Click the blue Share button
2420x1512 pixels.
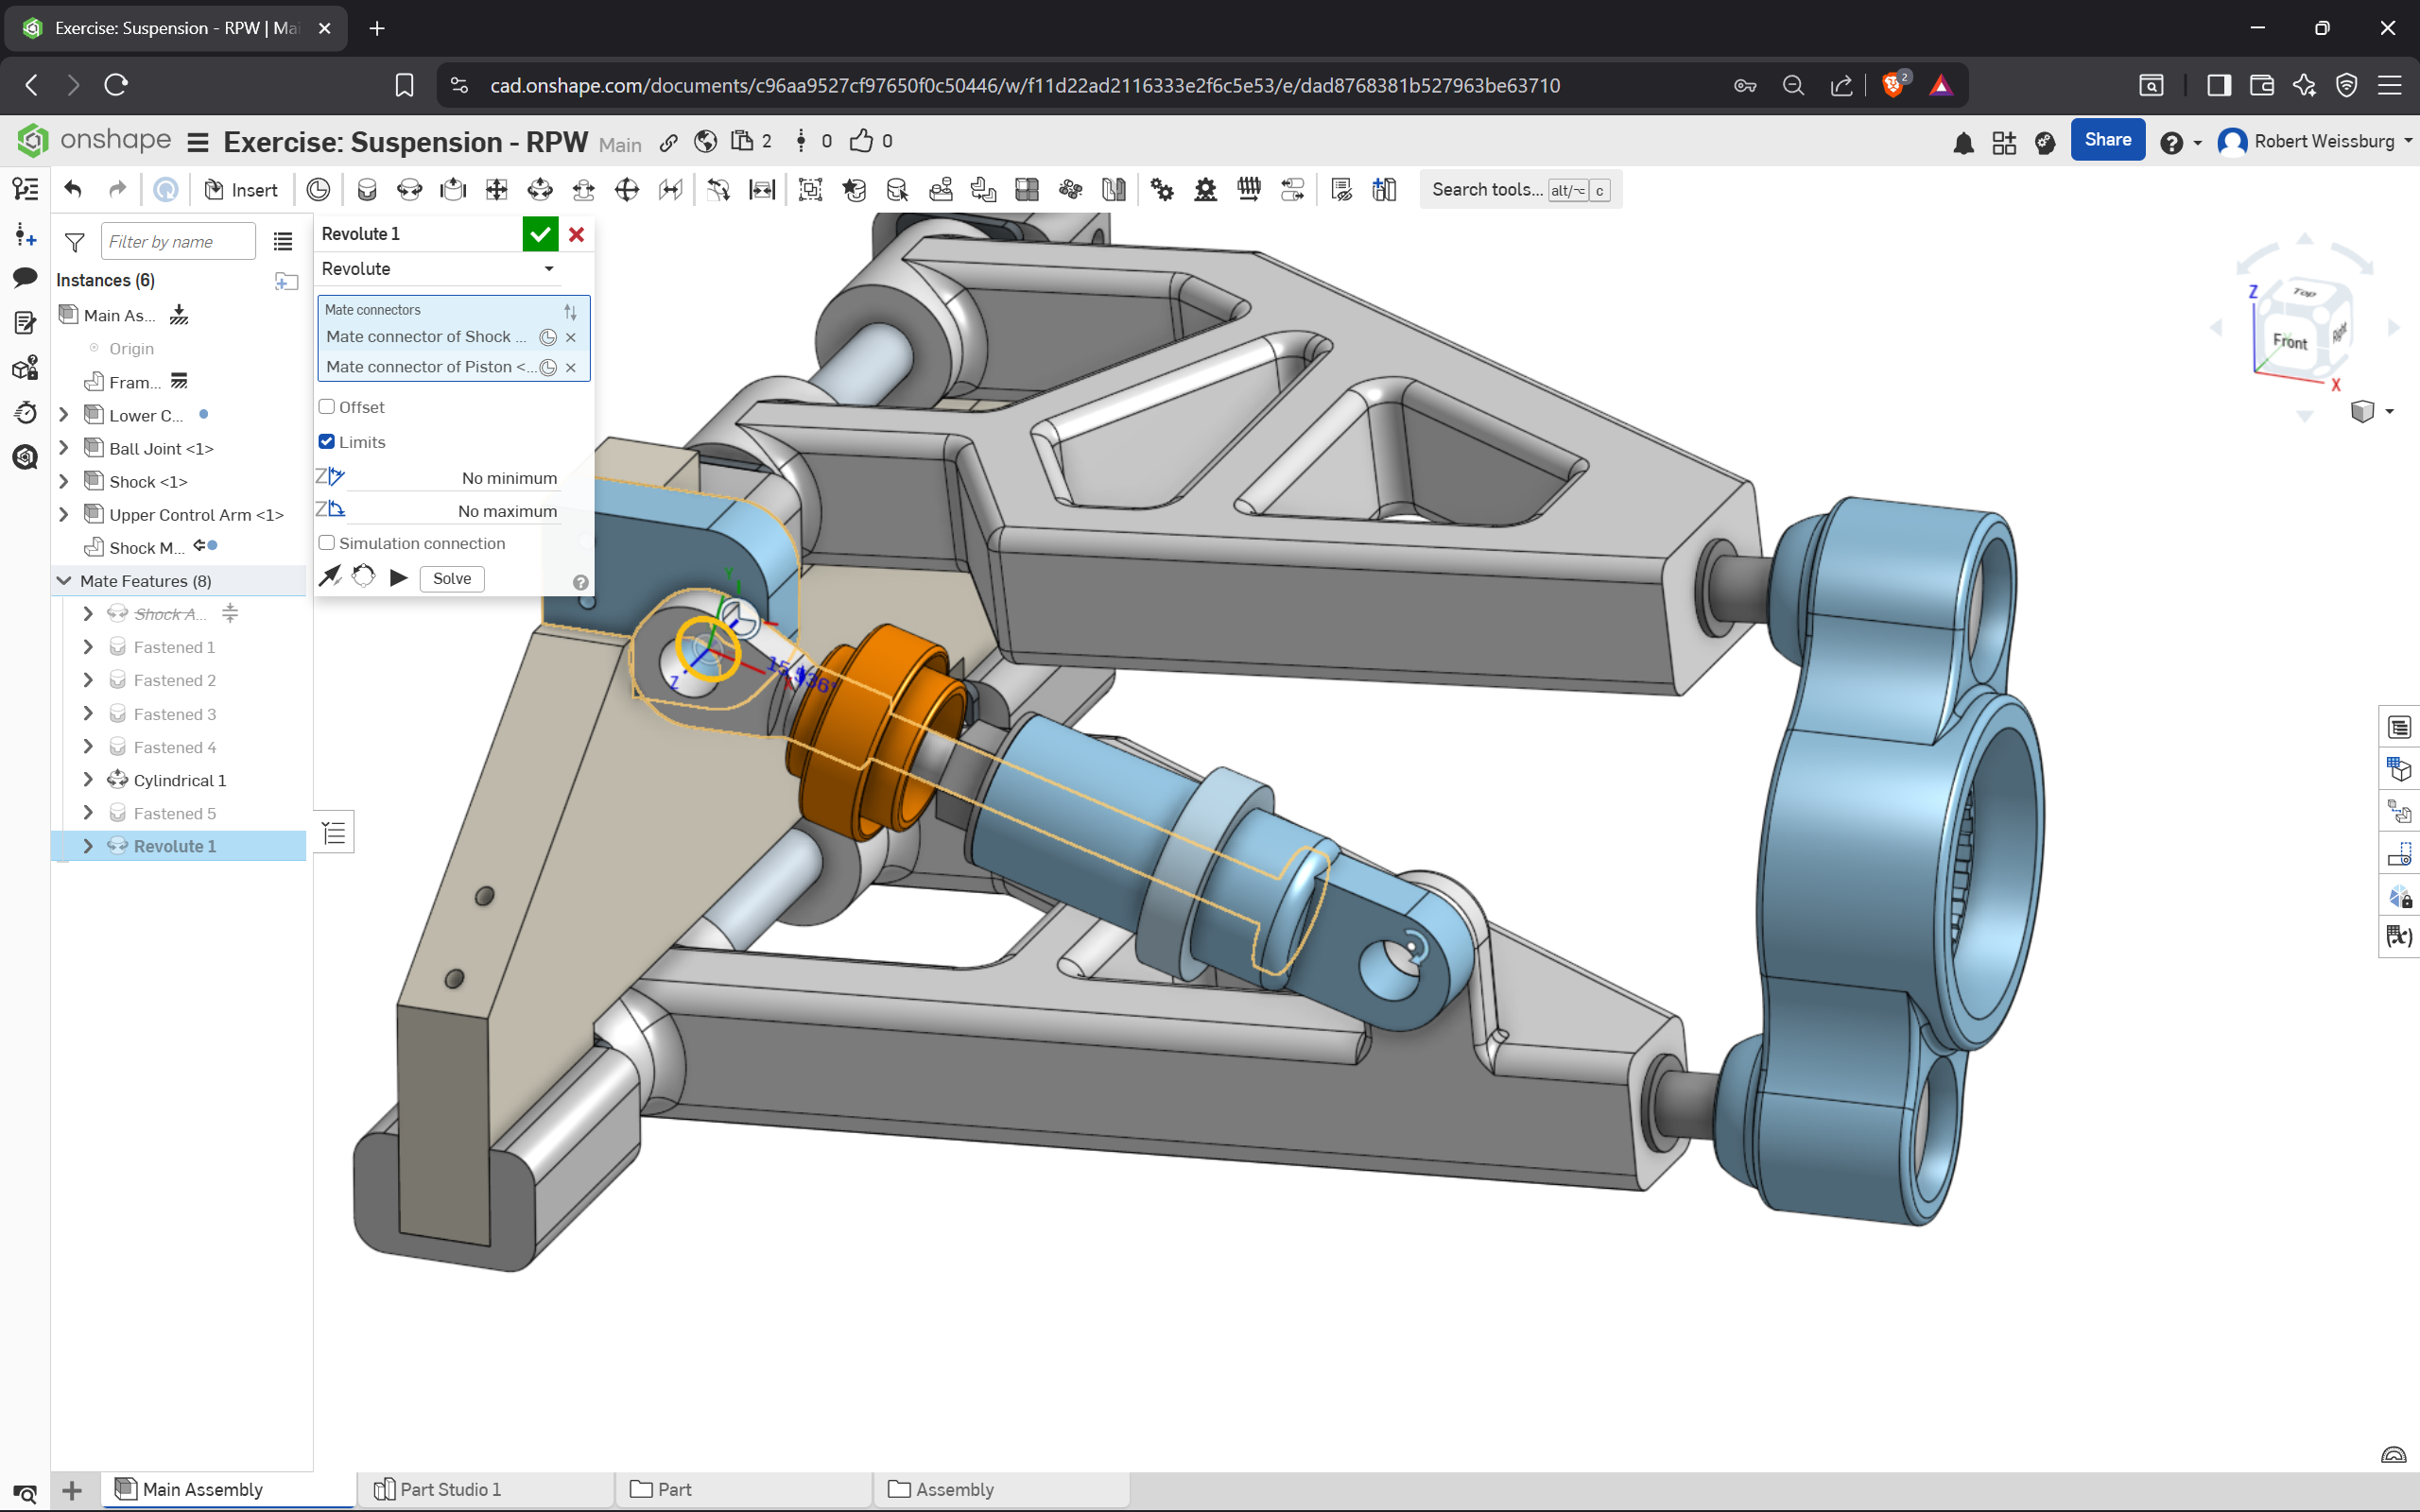pyautogui.click(x=2107, y=141)
